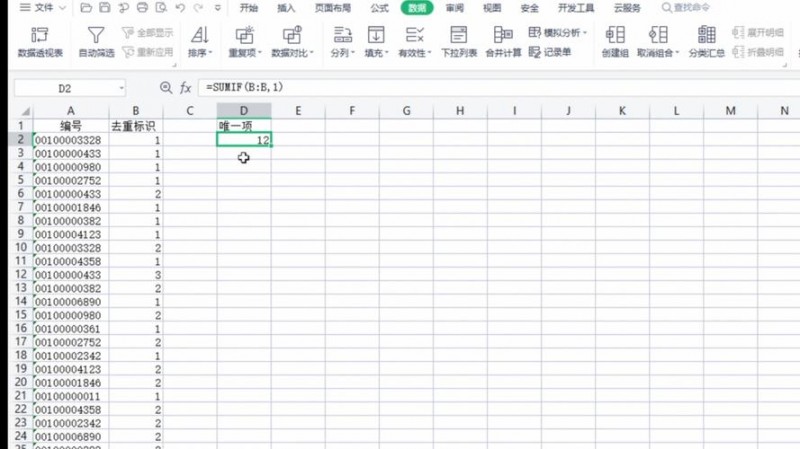Screen dimensions: 800x449
Task: Click the 查找命令 search box
Action: click(686, 8)
